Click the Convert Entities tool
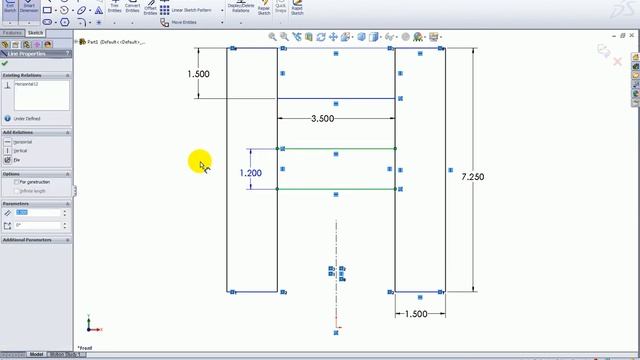 pos(132,7)
